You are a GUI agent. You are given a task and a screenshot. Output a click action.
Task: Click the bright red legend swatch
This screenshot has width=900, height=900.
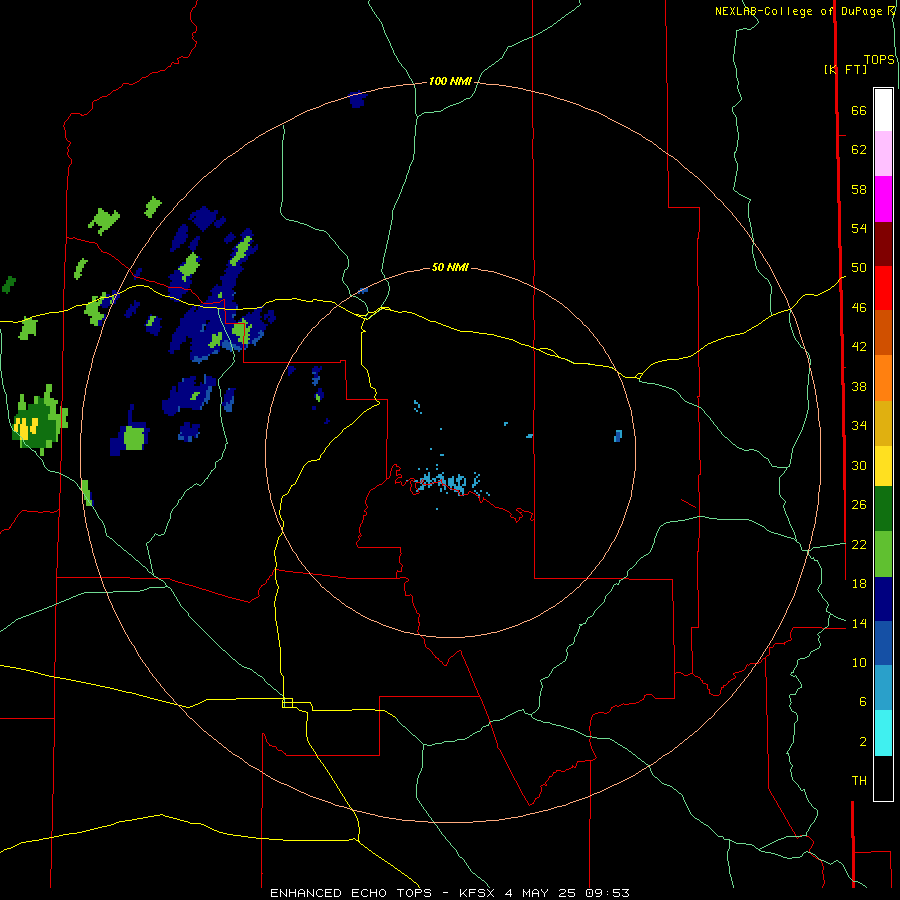click(883, 288)
